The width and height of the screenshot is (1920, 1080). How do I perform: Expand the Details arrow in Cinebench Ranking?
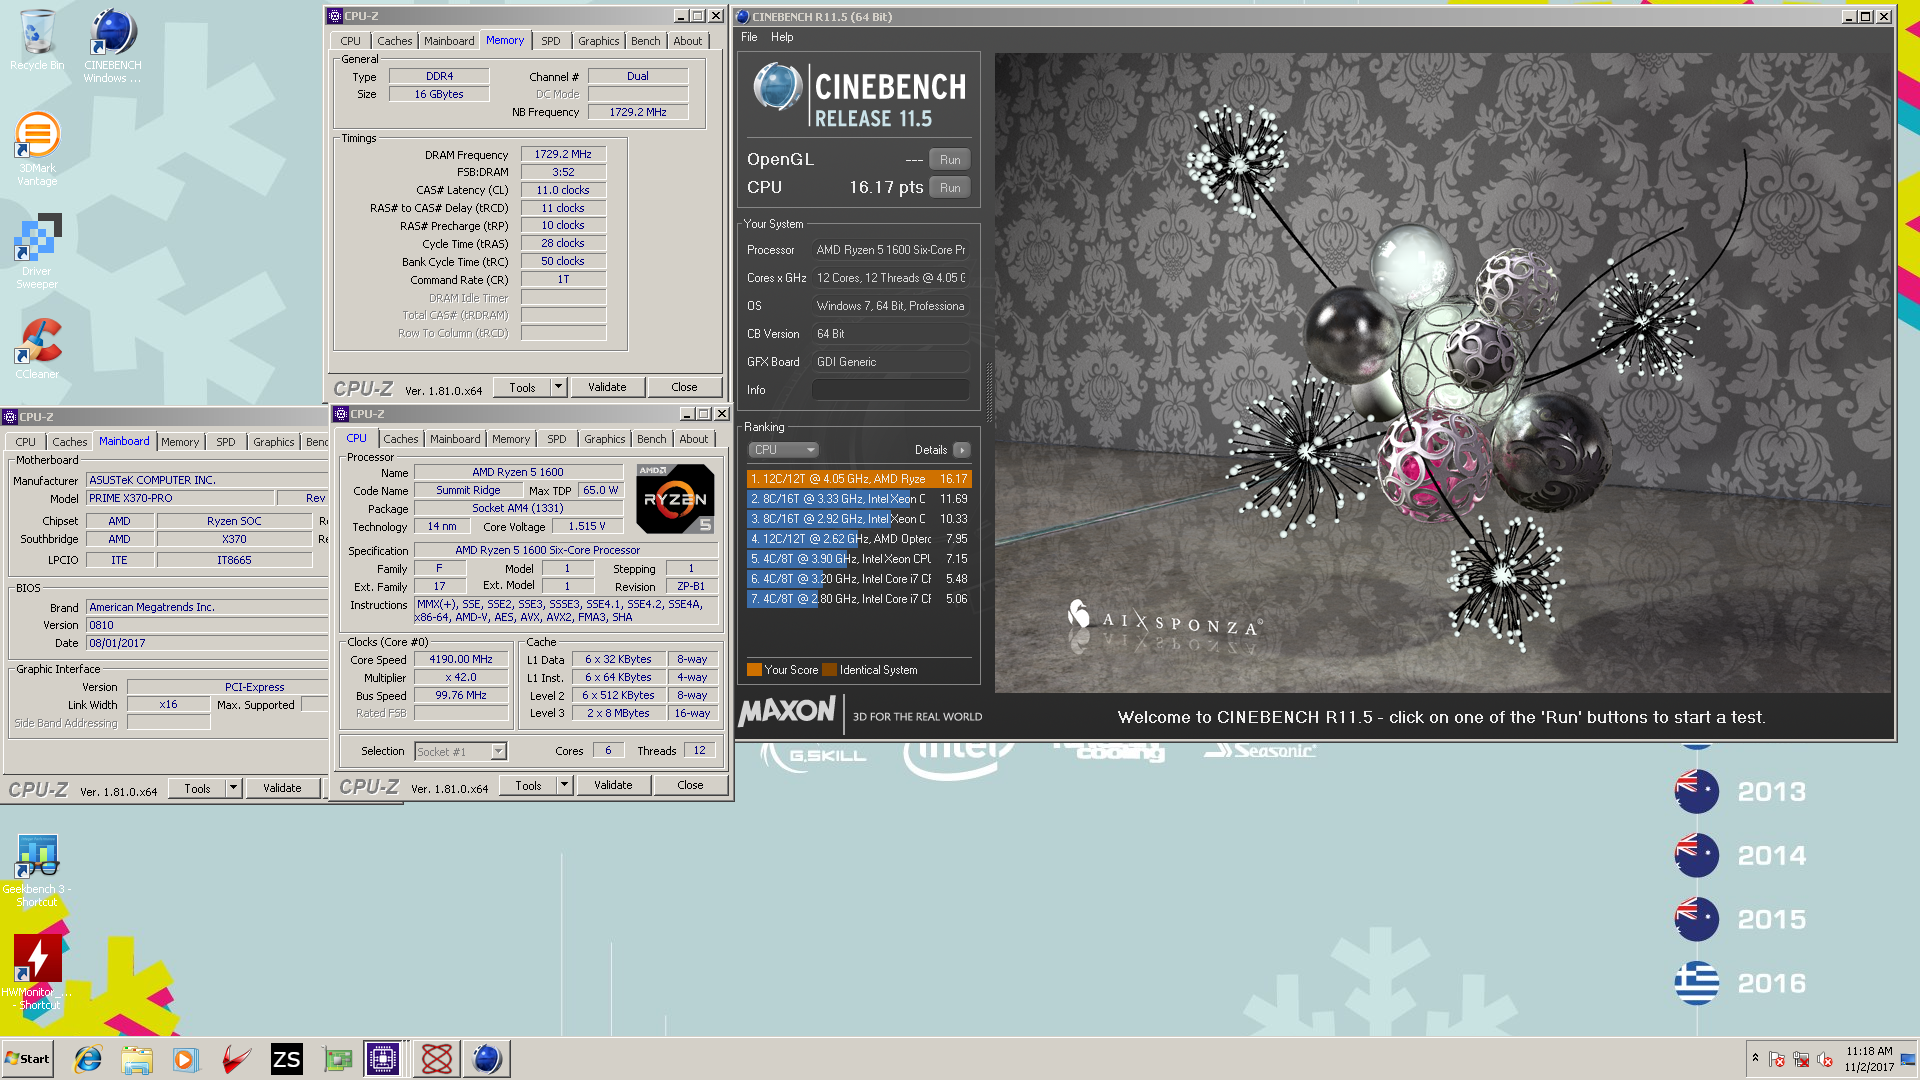[962, 450]
